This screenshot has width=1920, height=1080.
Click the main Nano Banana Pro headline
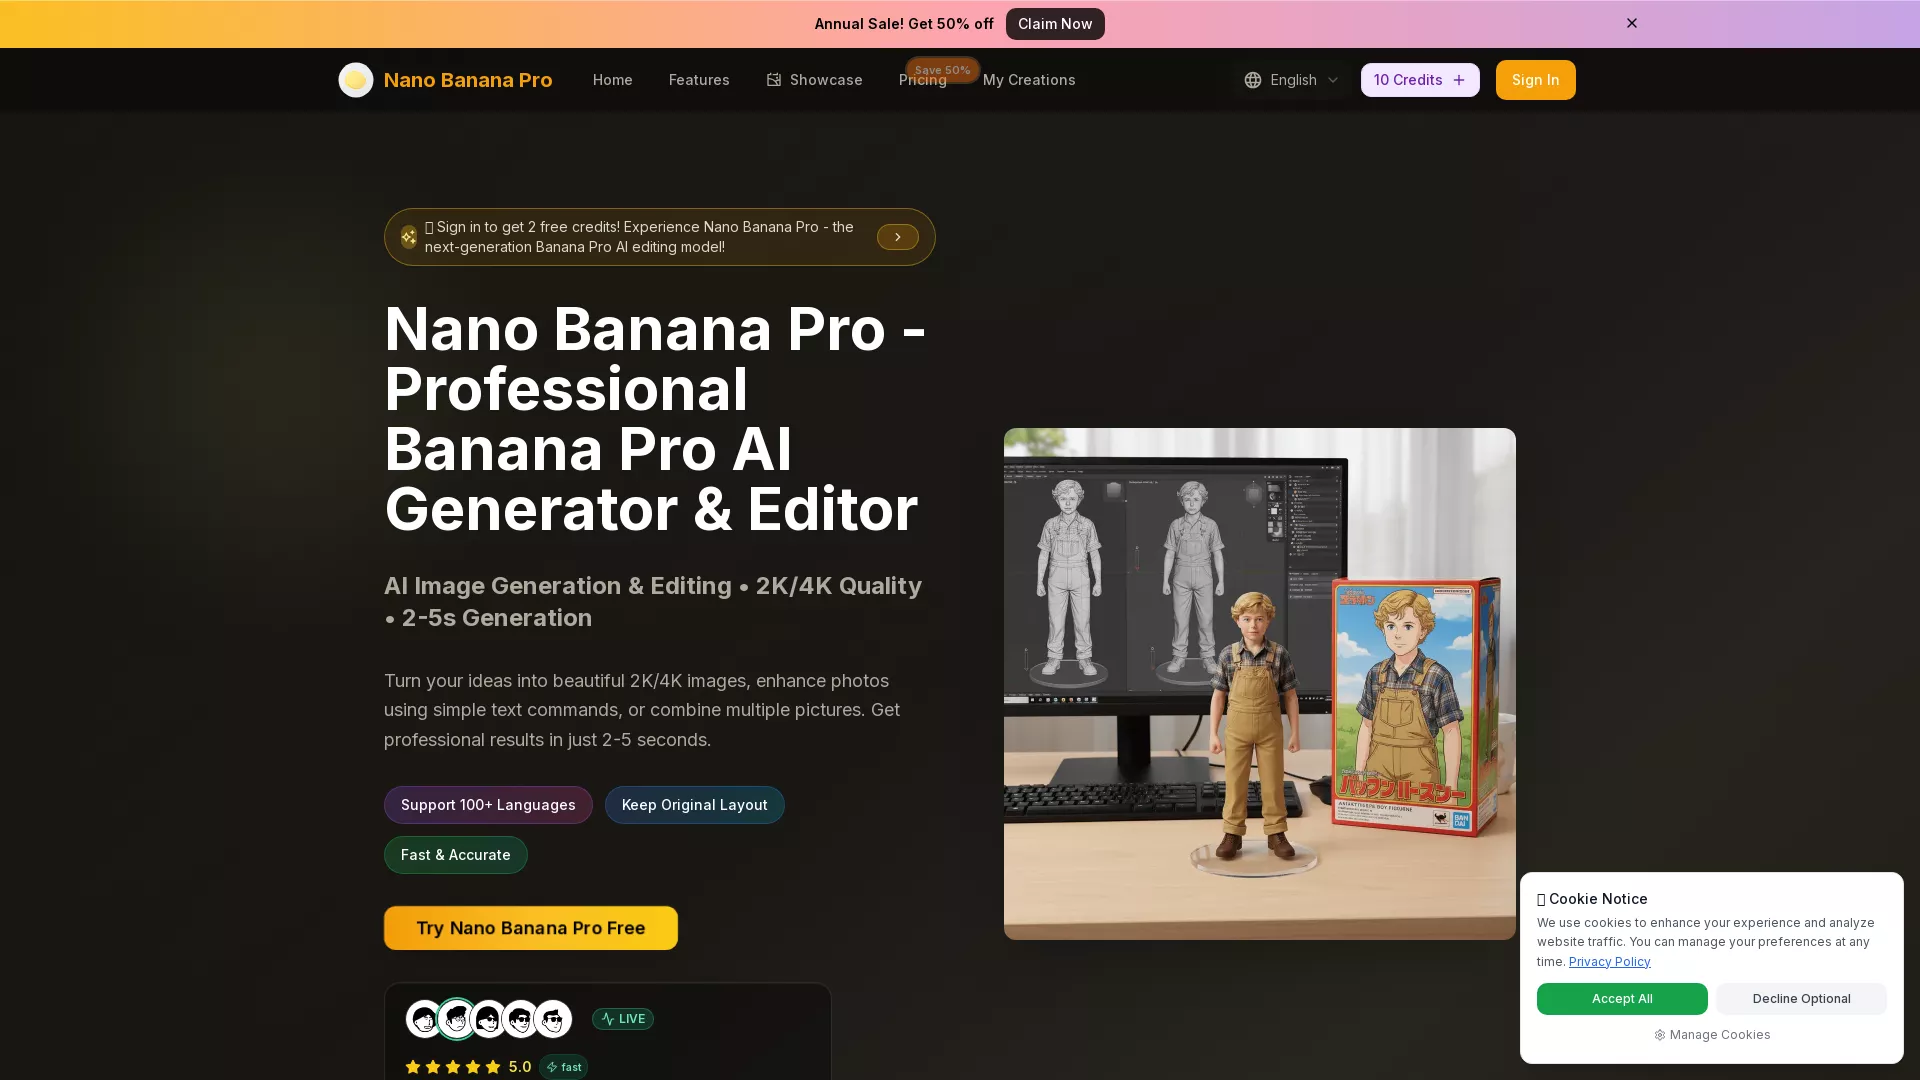click(x=655, y=419)
